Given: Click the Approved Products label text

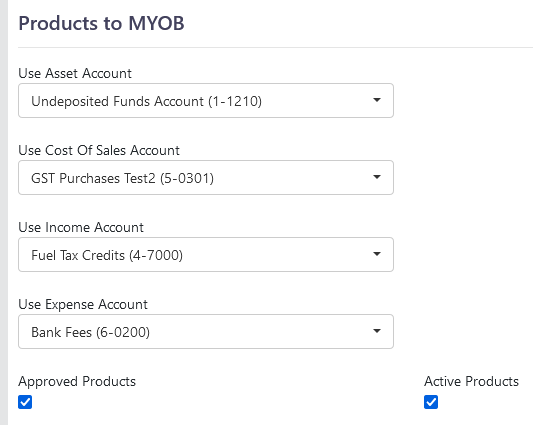Looking at the screenshot, I should 77,381.
